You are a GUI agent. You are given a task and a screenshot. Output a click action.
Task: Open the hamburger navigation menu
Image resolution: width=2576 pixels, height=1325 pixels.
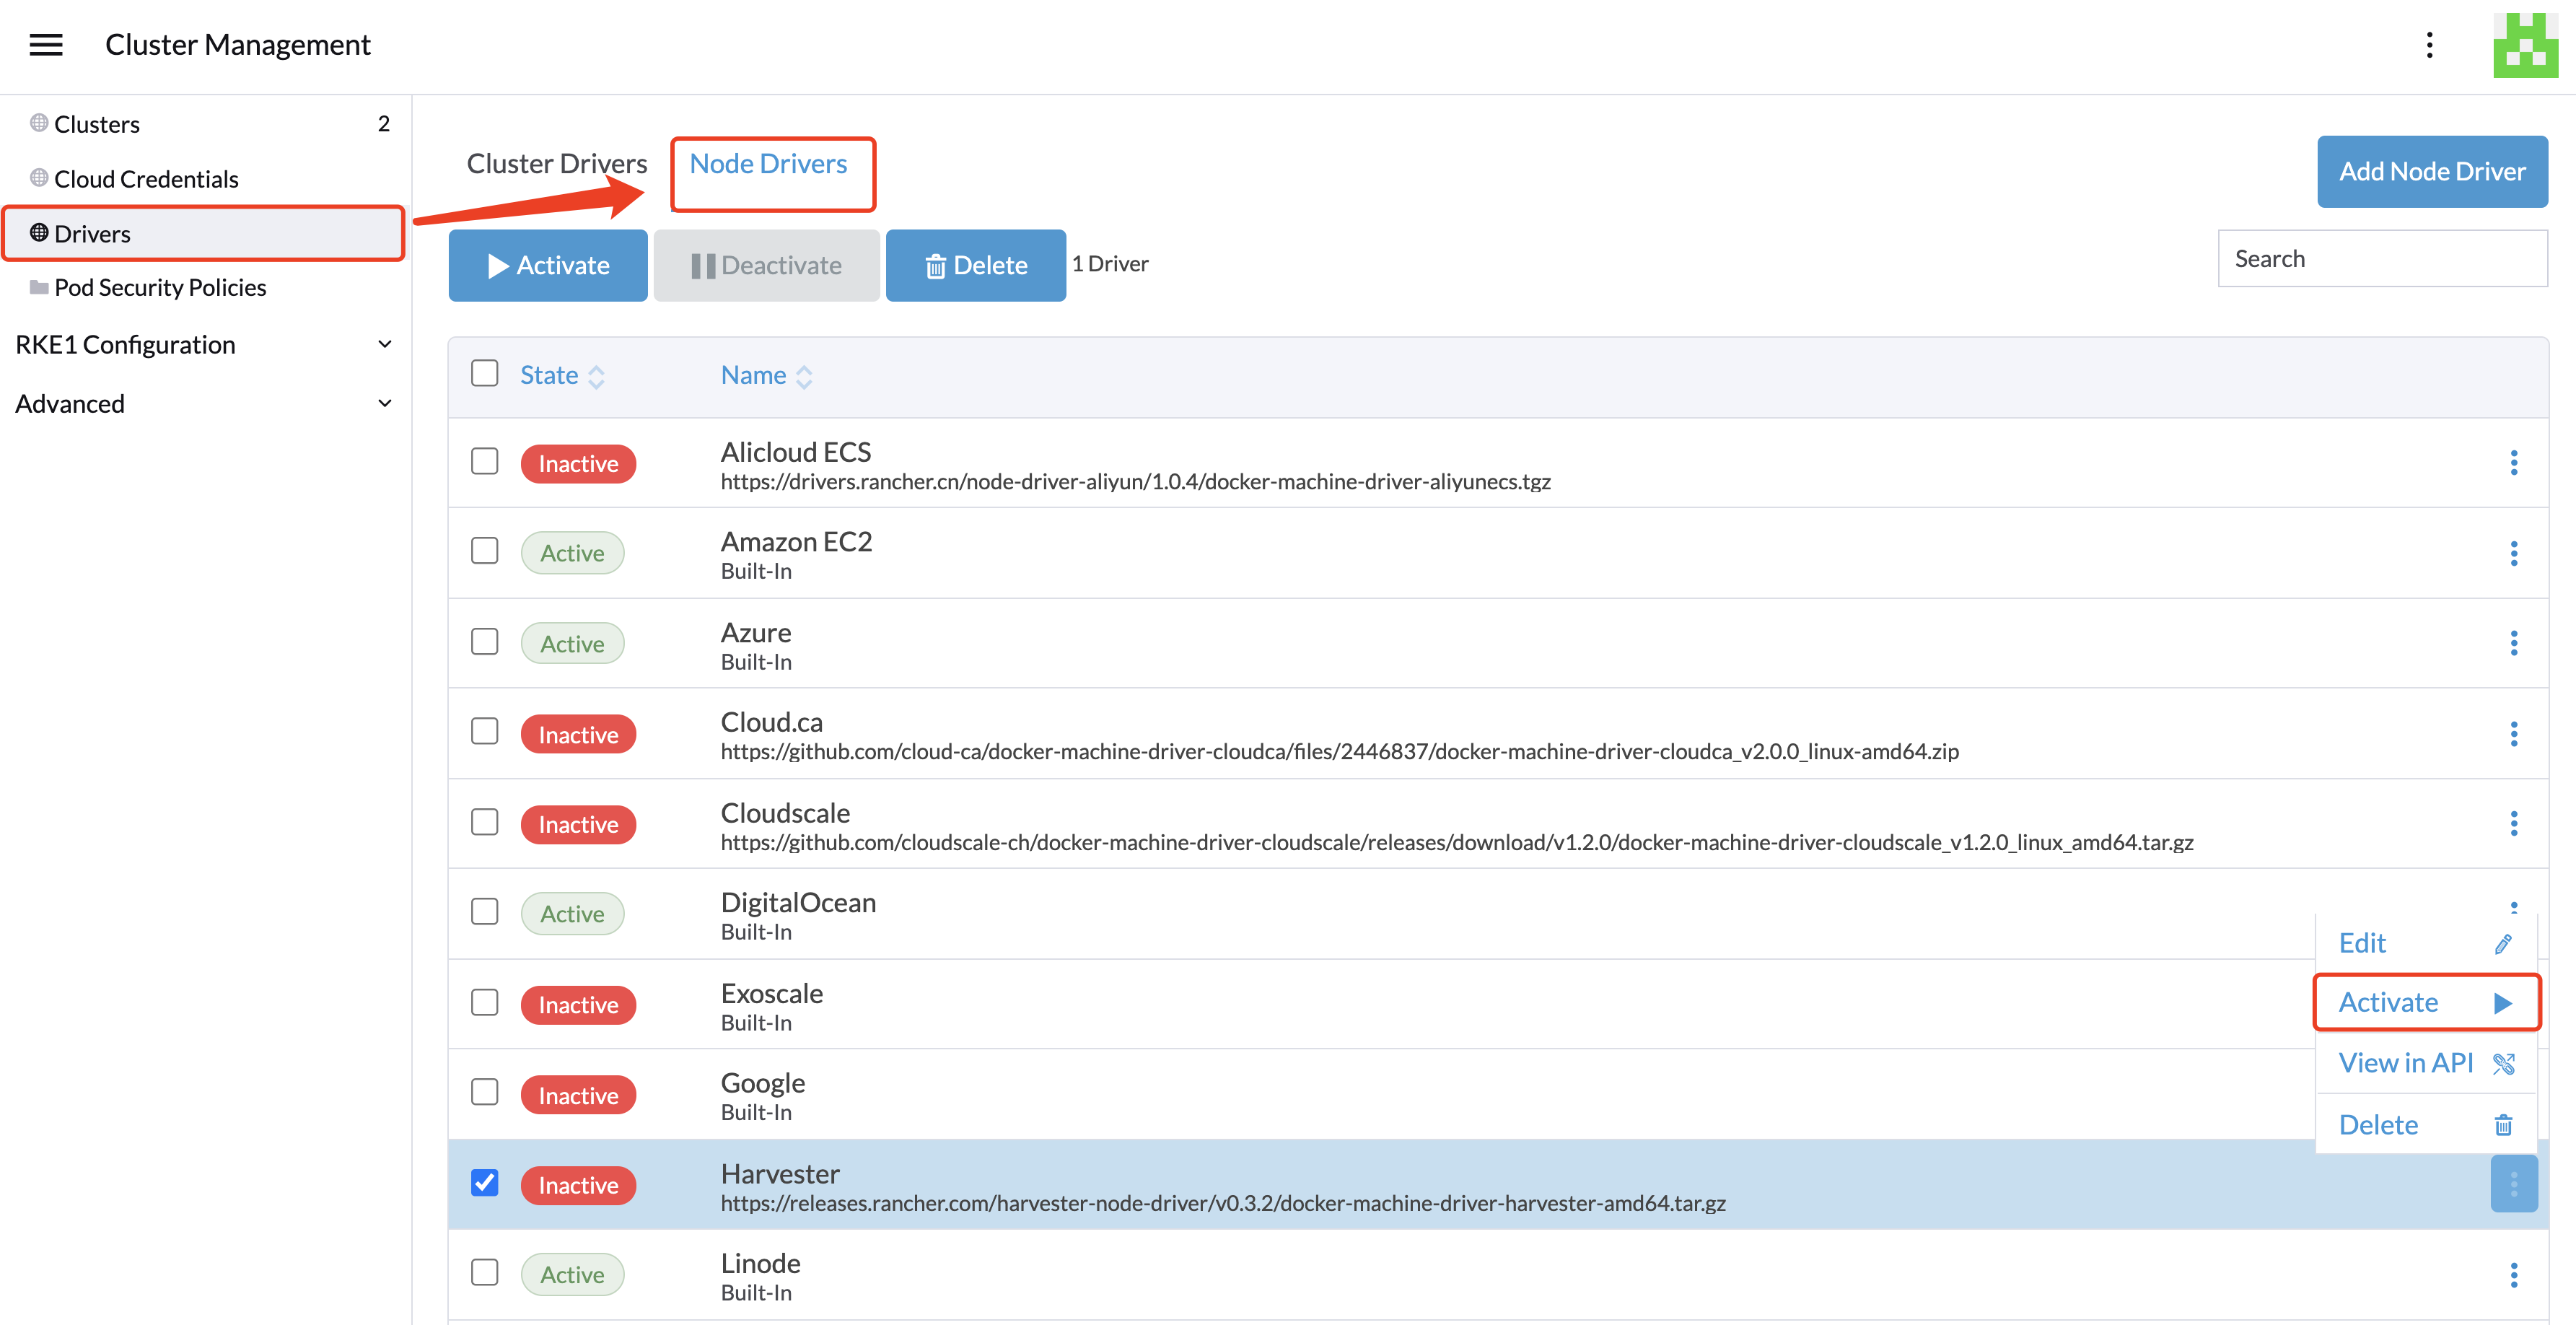point(46,45)
